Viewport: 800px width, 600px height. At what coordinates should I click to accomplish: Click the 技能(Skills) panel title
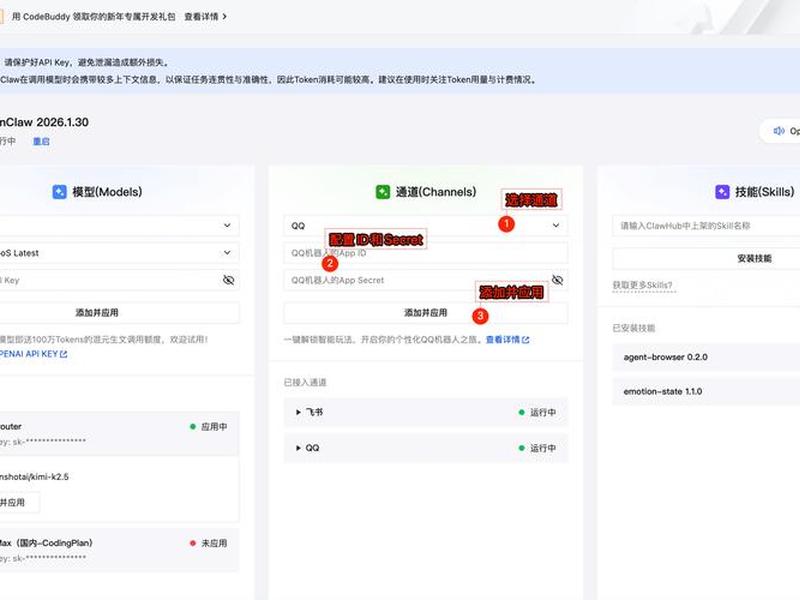[x=764, y=192]
